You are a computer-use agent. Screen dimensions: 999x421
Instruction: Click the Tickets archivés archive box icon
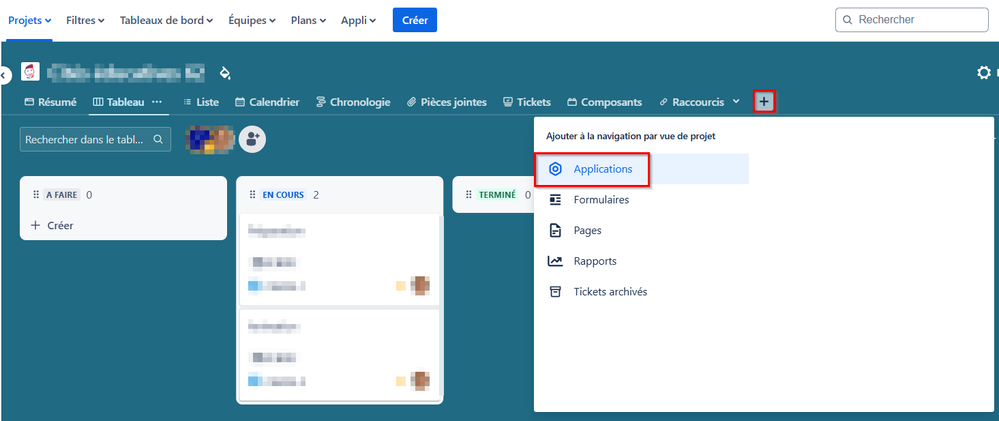[x=556, y=292]
